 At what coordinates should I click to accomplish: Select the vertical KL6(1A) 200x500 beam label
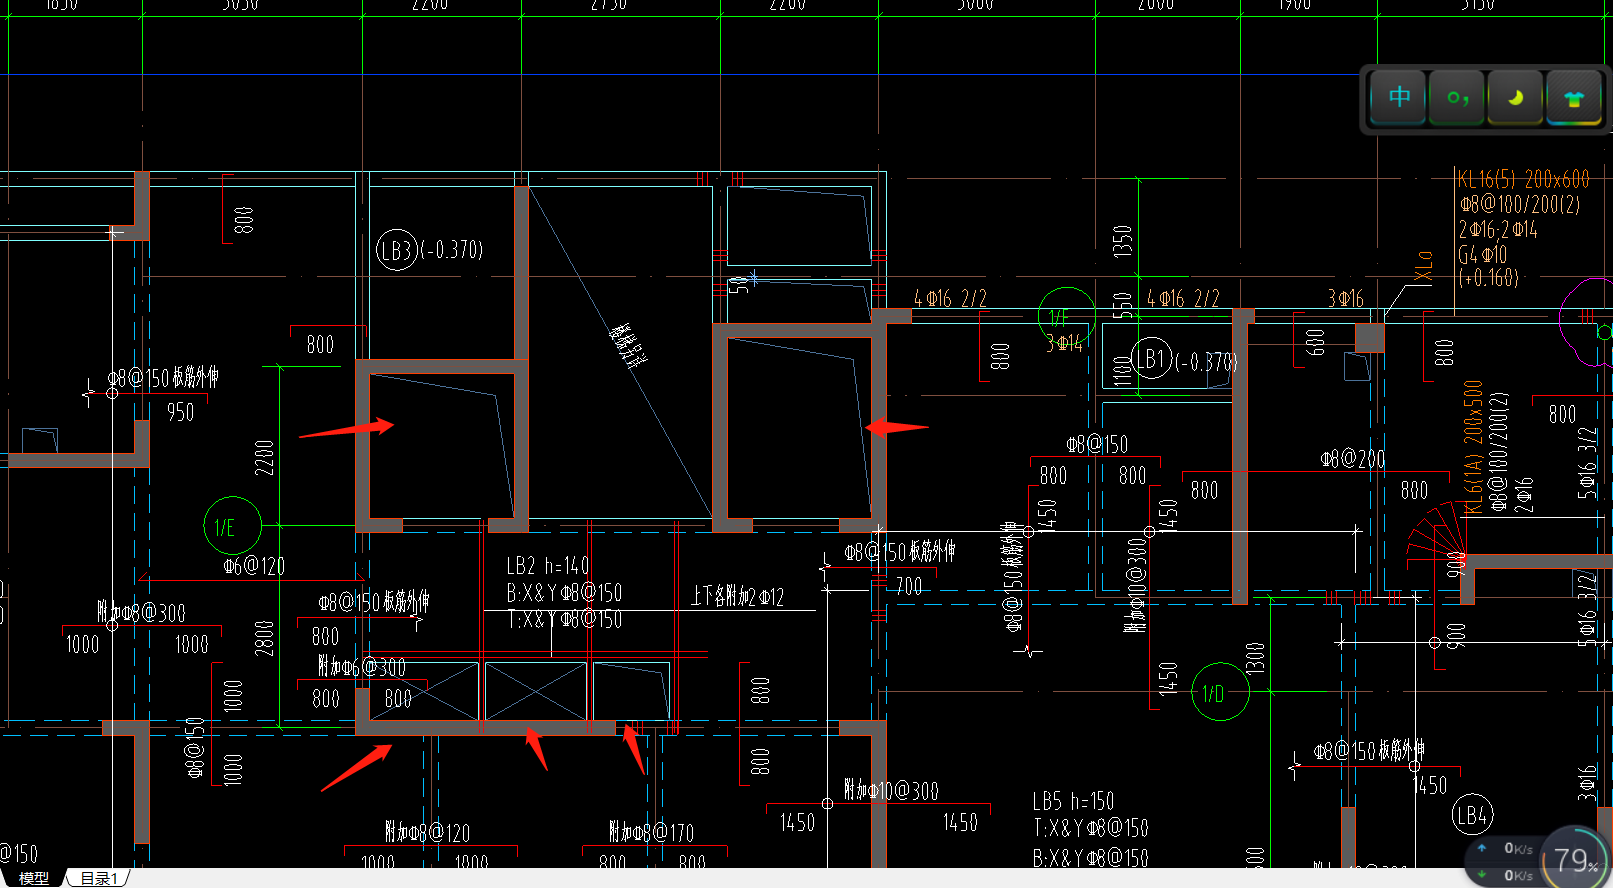point(1472,447)
